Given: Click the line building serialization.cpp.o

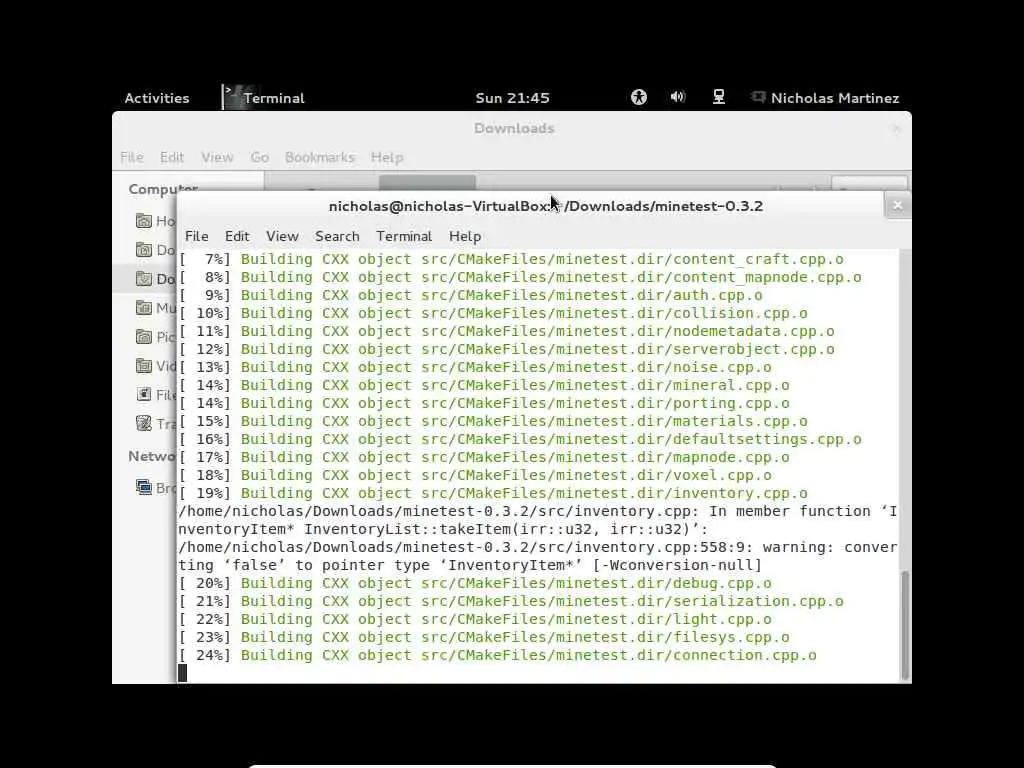Looking at the screenshot, I should coord(511,601).
